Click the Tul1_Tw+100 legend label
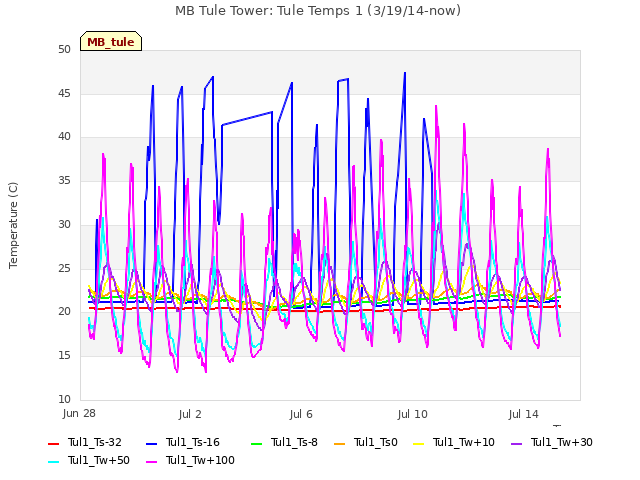Image resolution: width=640 pixels, height=480 pixels. pyautogui.click(x=200, y=460)
